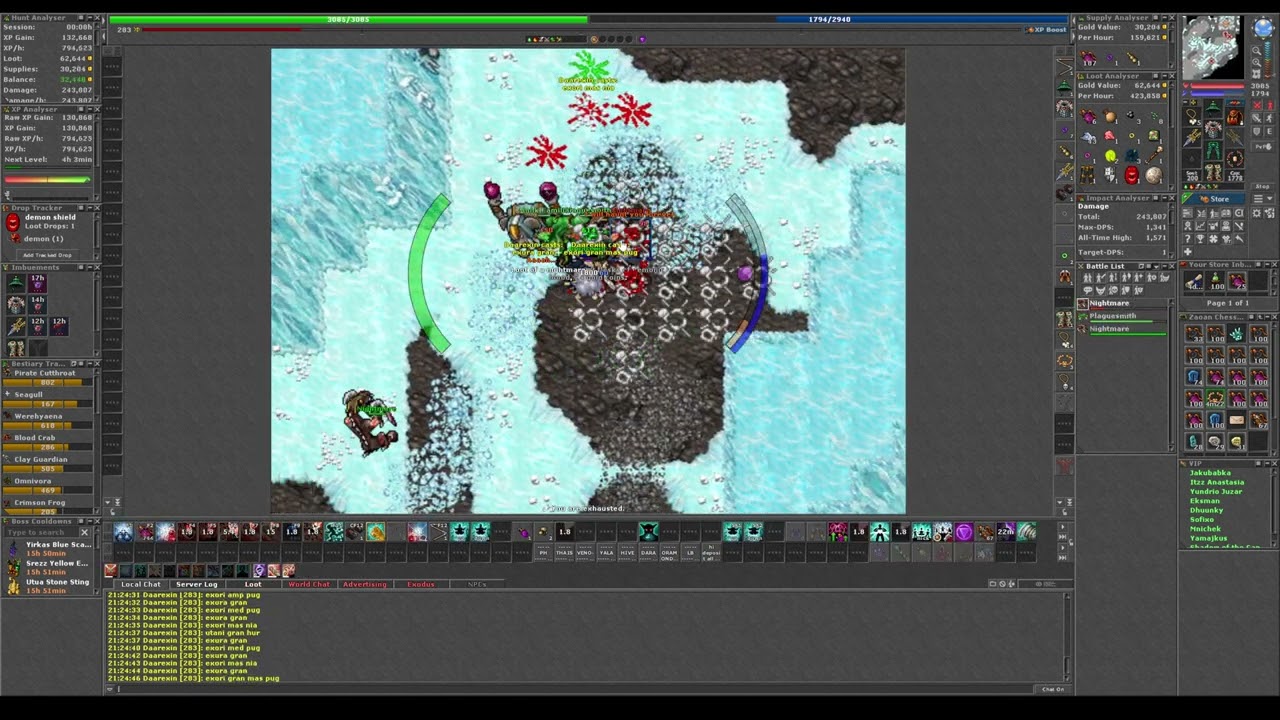The height and width of the screenshot is (720, 1280).
Task: Click the green health bar at top
Action: [x=348, y=19]
